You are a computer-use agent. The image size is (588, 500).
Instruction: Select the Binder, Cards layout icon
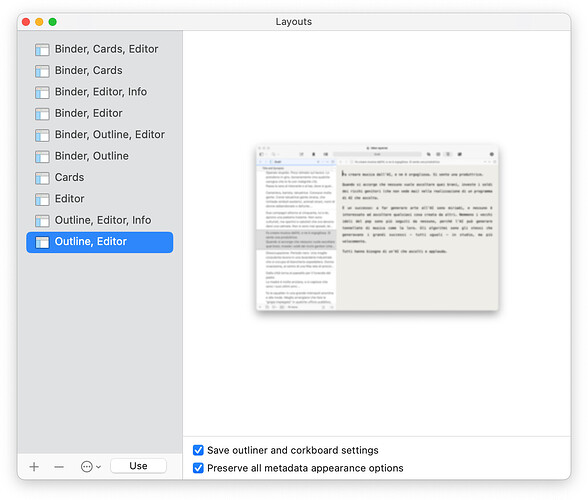pos(42,71)
